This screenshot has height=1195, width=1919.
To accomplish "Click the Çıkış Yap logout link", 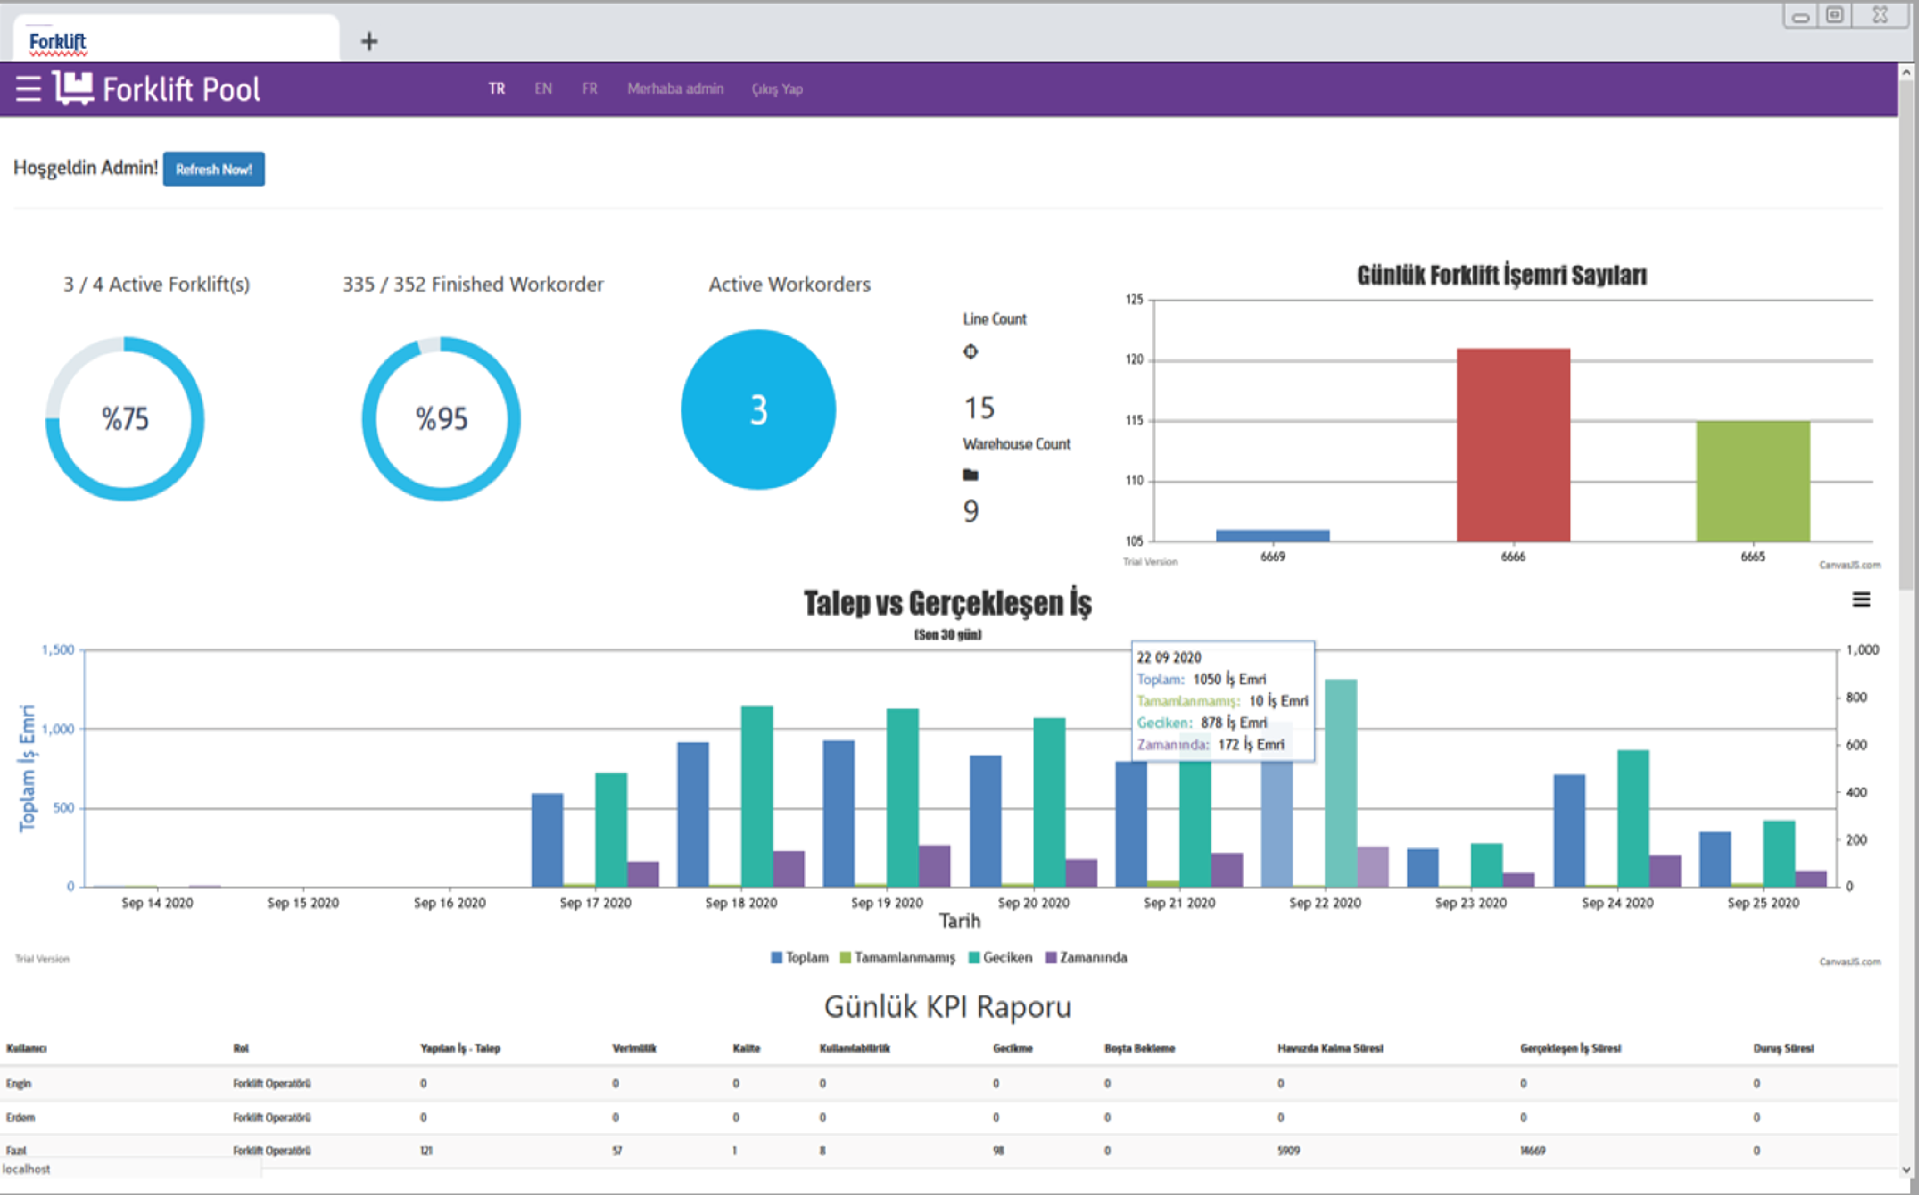I will 777,89.
